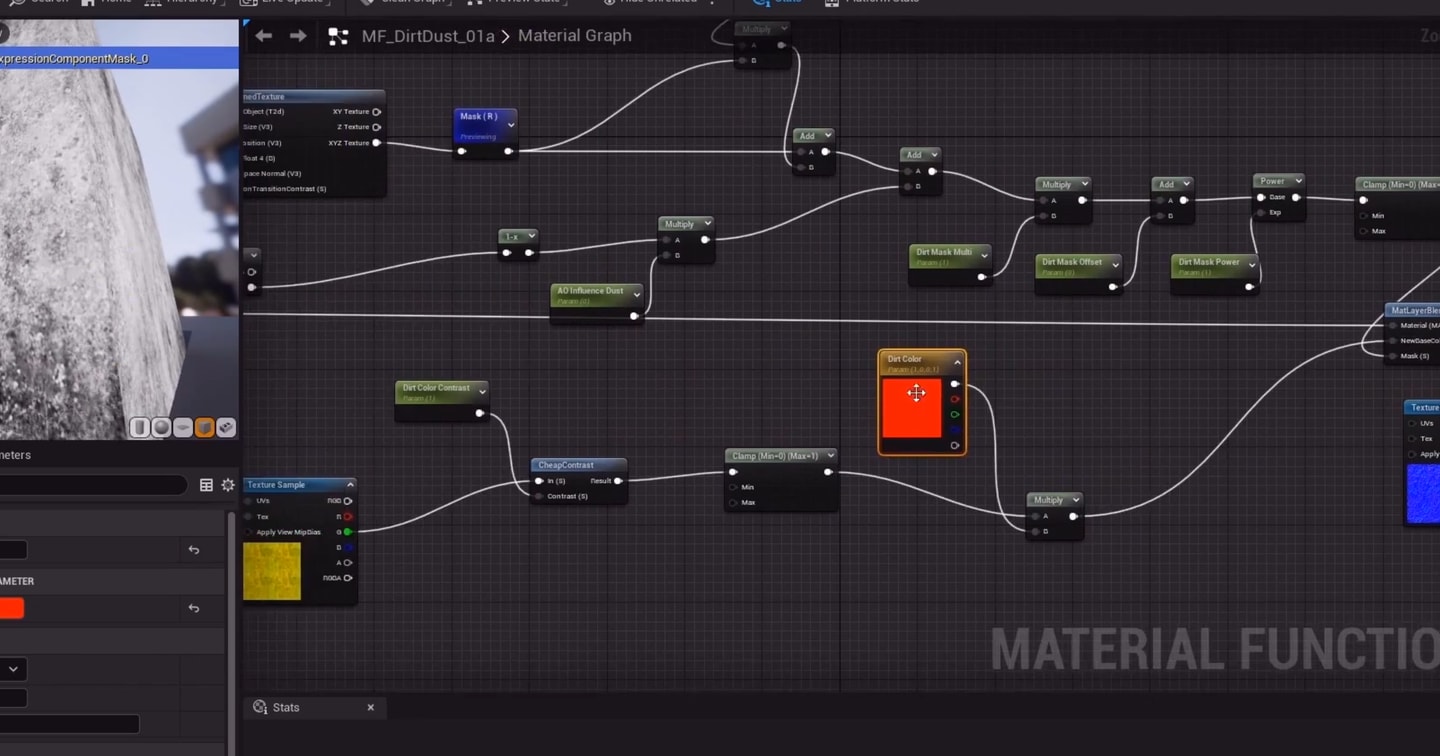Click the red Dirt Color swatch in the node

click(x=912, y=408)
